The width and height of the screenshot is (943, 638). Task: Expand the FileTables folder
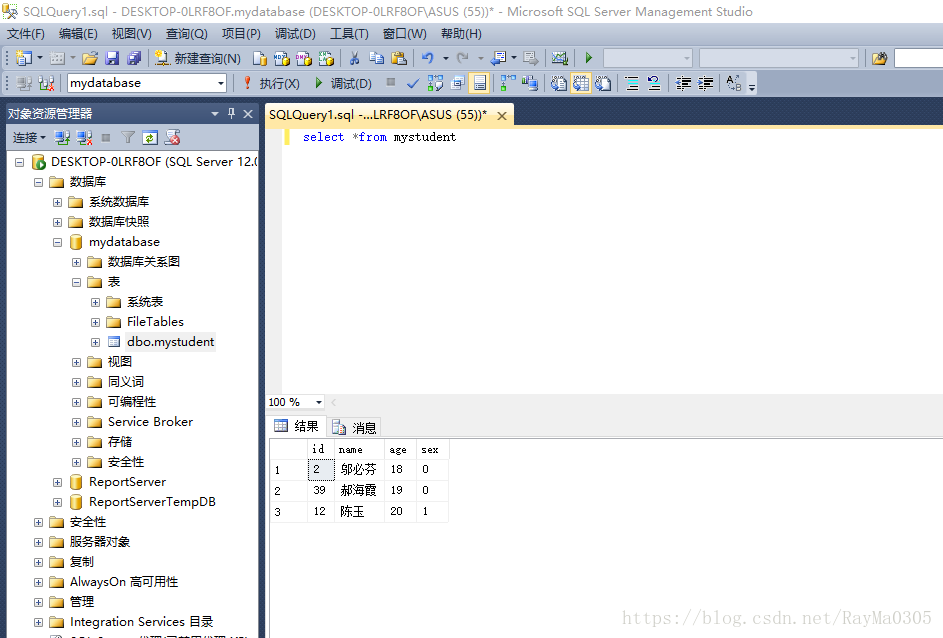95,322
